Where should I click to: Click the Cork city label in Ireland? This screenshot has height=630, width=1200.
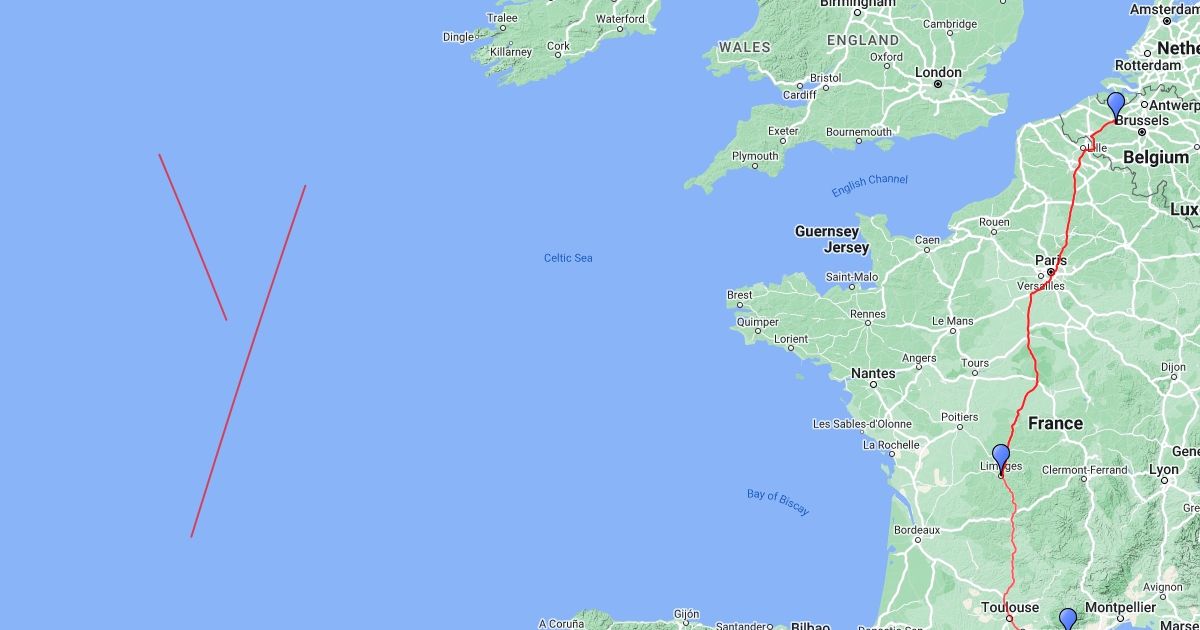558,46
